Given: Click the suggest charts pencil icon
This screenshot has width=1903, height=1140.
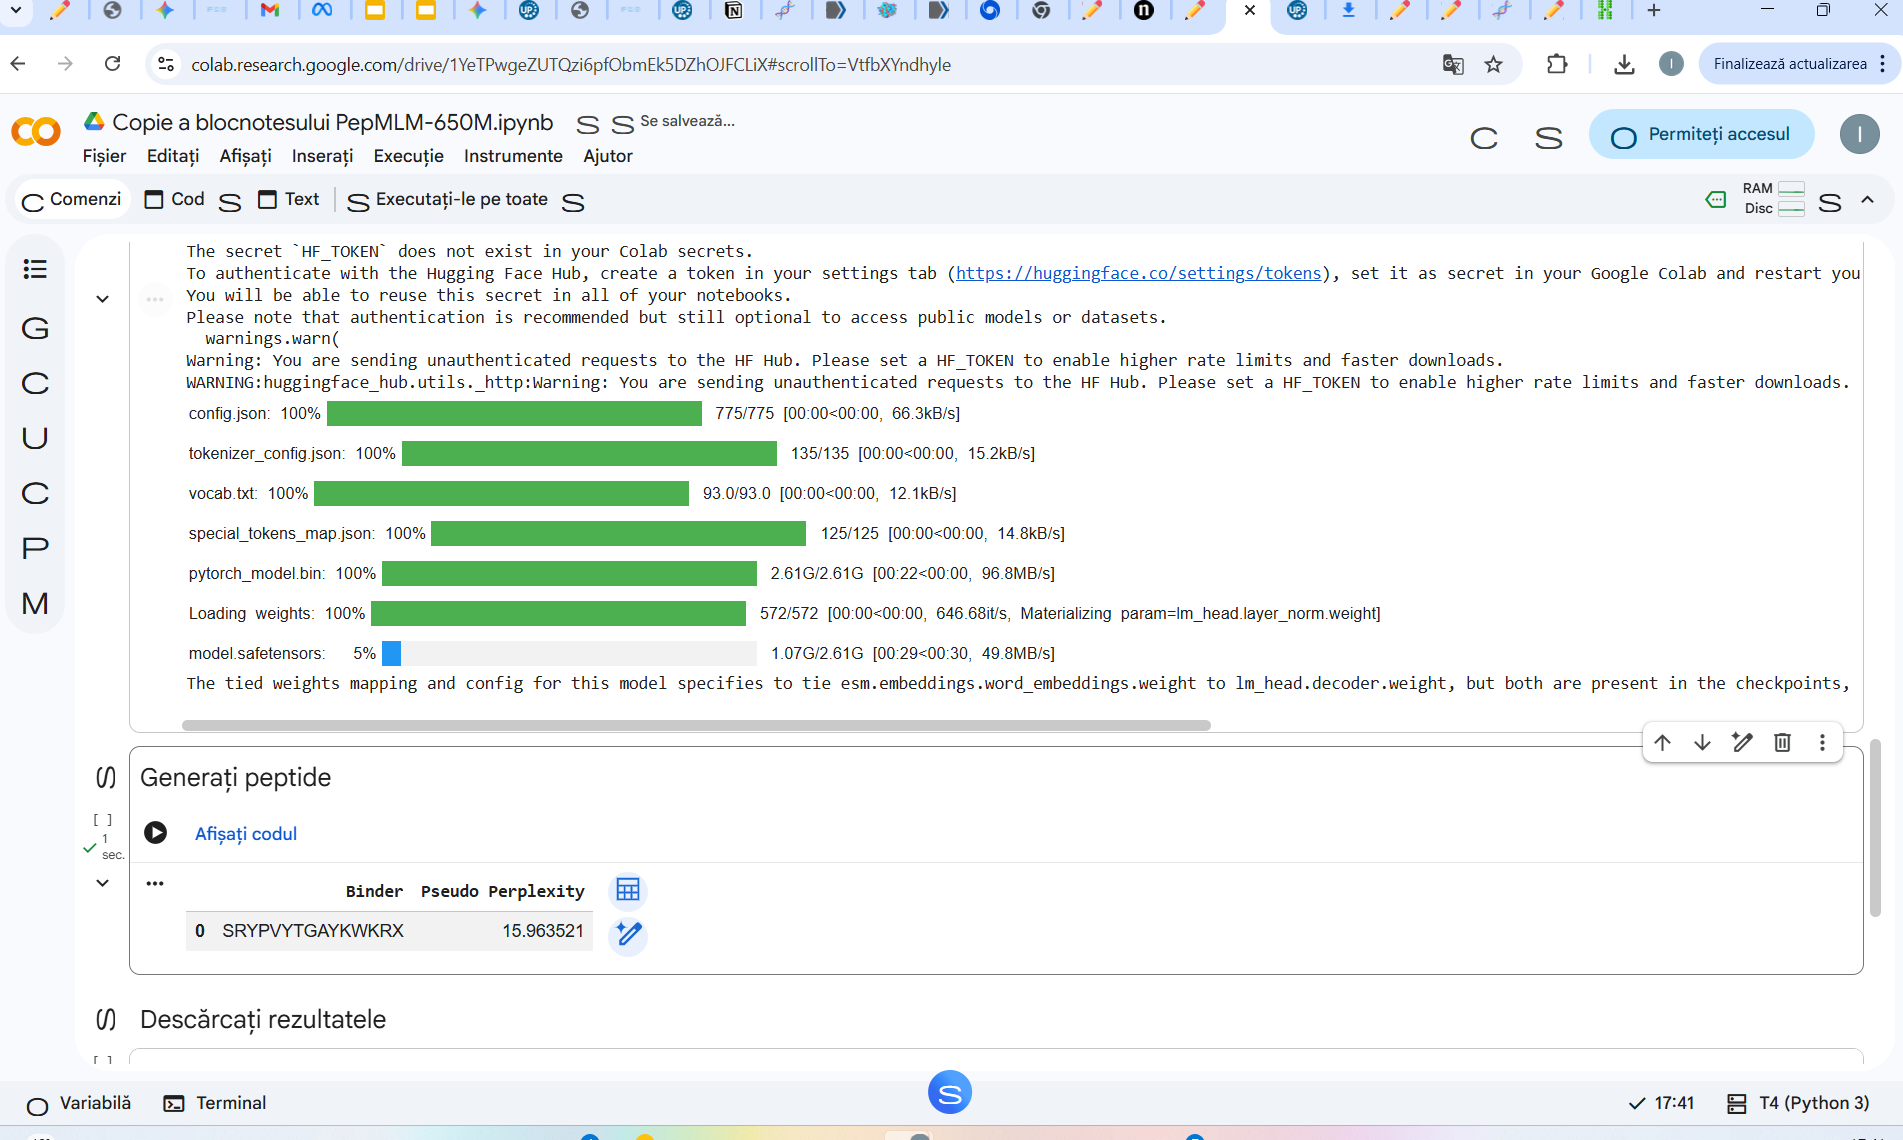Looking at the screenshot, I should (628, 935).
